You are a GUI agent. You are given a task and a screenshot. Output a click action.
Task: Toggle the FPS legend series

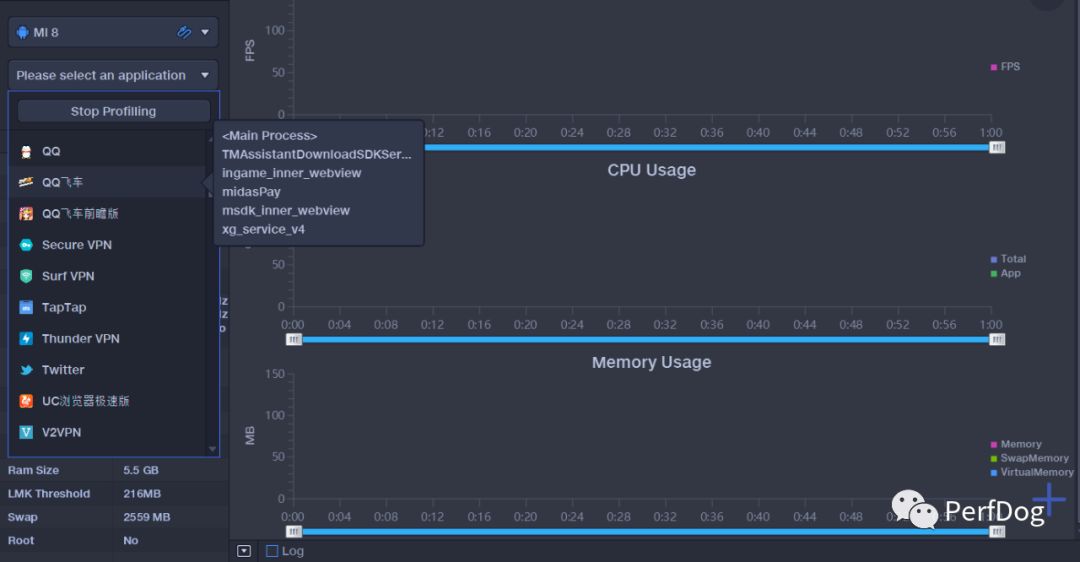coord(1005,67)
